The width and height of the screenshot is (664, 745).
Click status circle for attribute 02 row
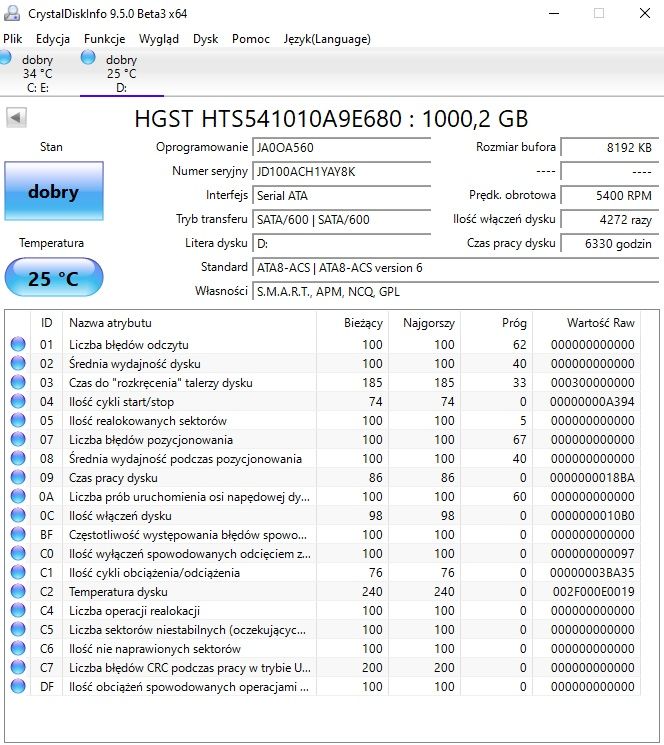click(x=18, y=363)
